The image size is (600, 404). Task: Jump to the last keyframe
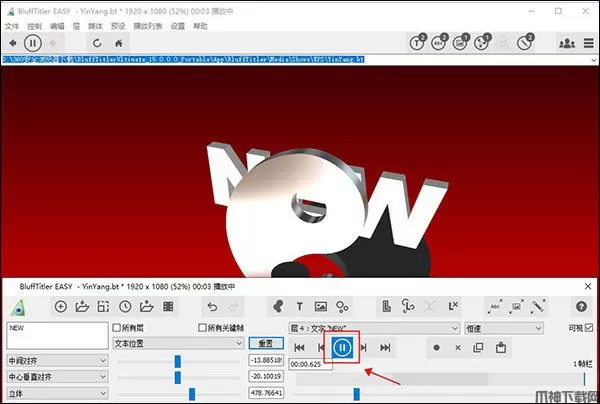pyautogui.click(x=386, y=348)
